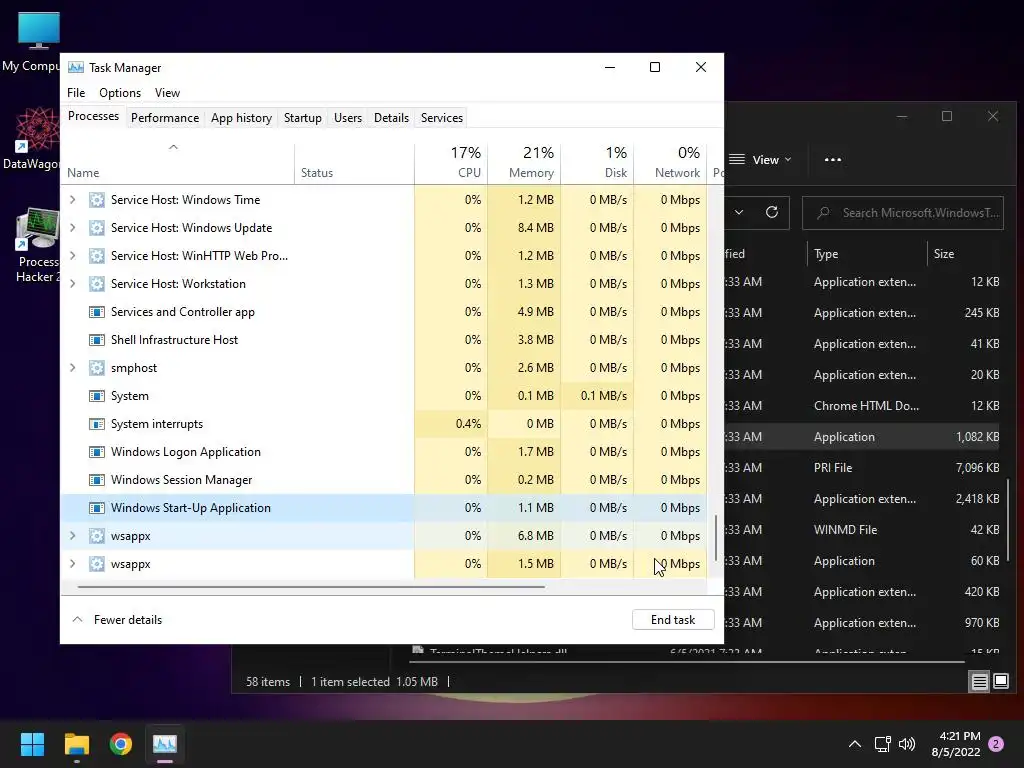Select the My Computer desktop icon

click(x=33, y=42)
